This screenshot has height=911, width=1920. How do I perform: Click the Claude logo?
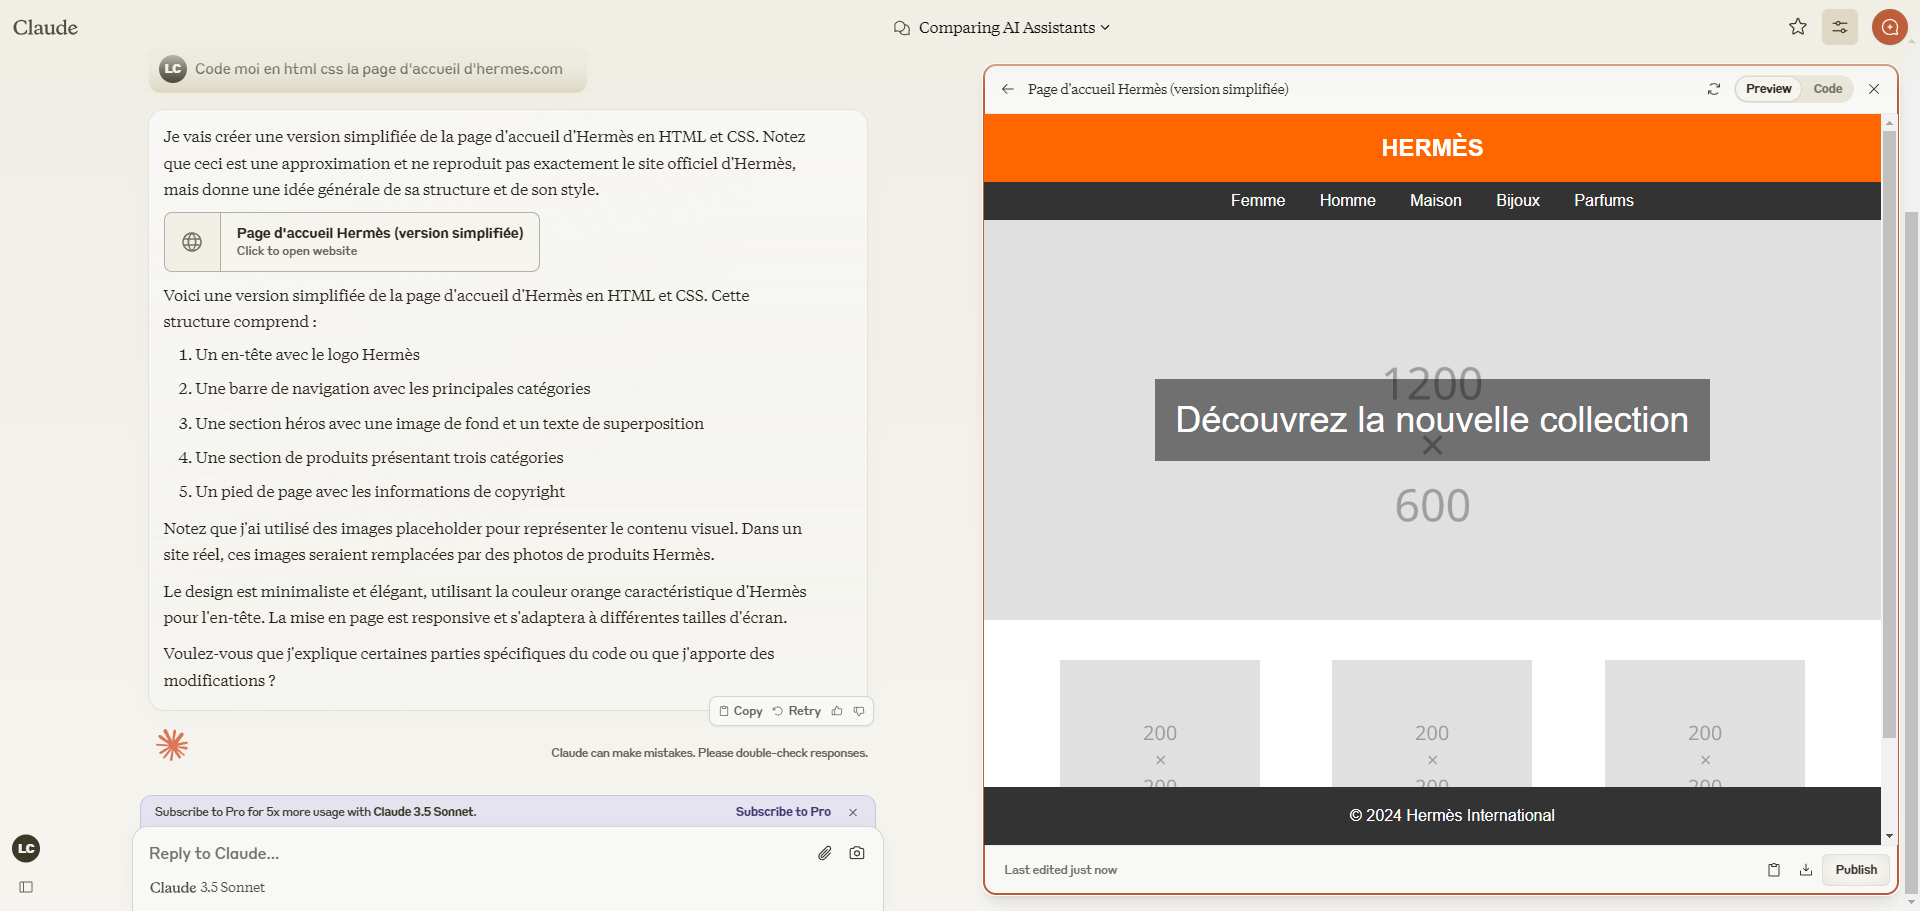(x=45, y=27)
